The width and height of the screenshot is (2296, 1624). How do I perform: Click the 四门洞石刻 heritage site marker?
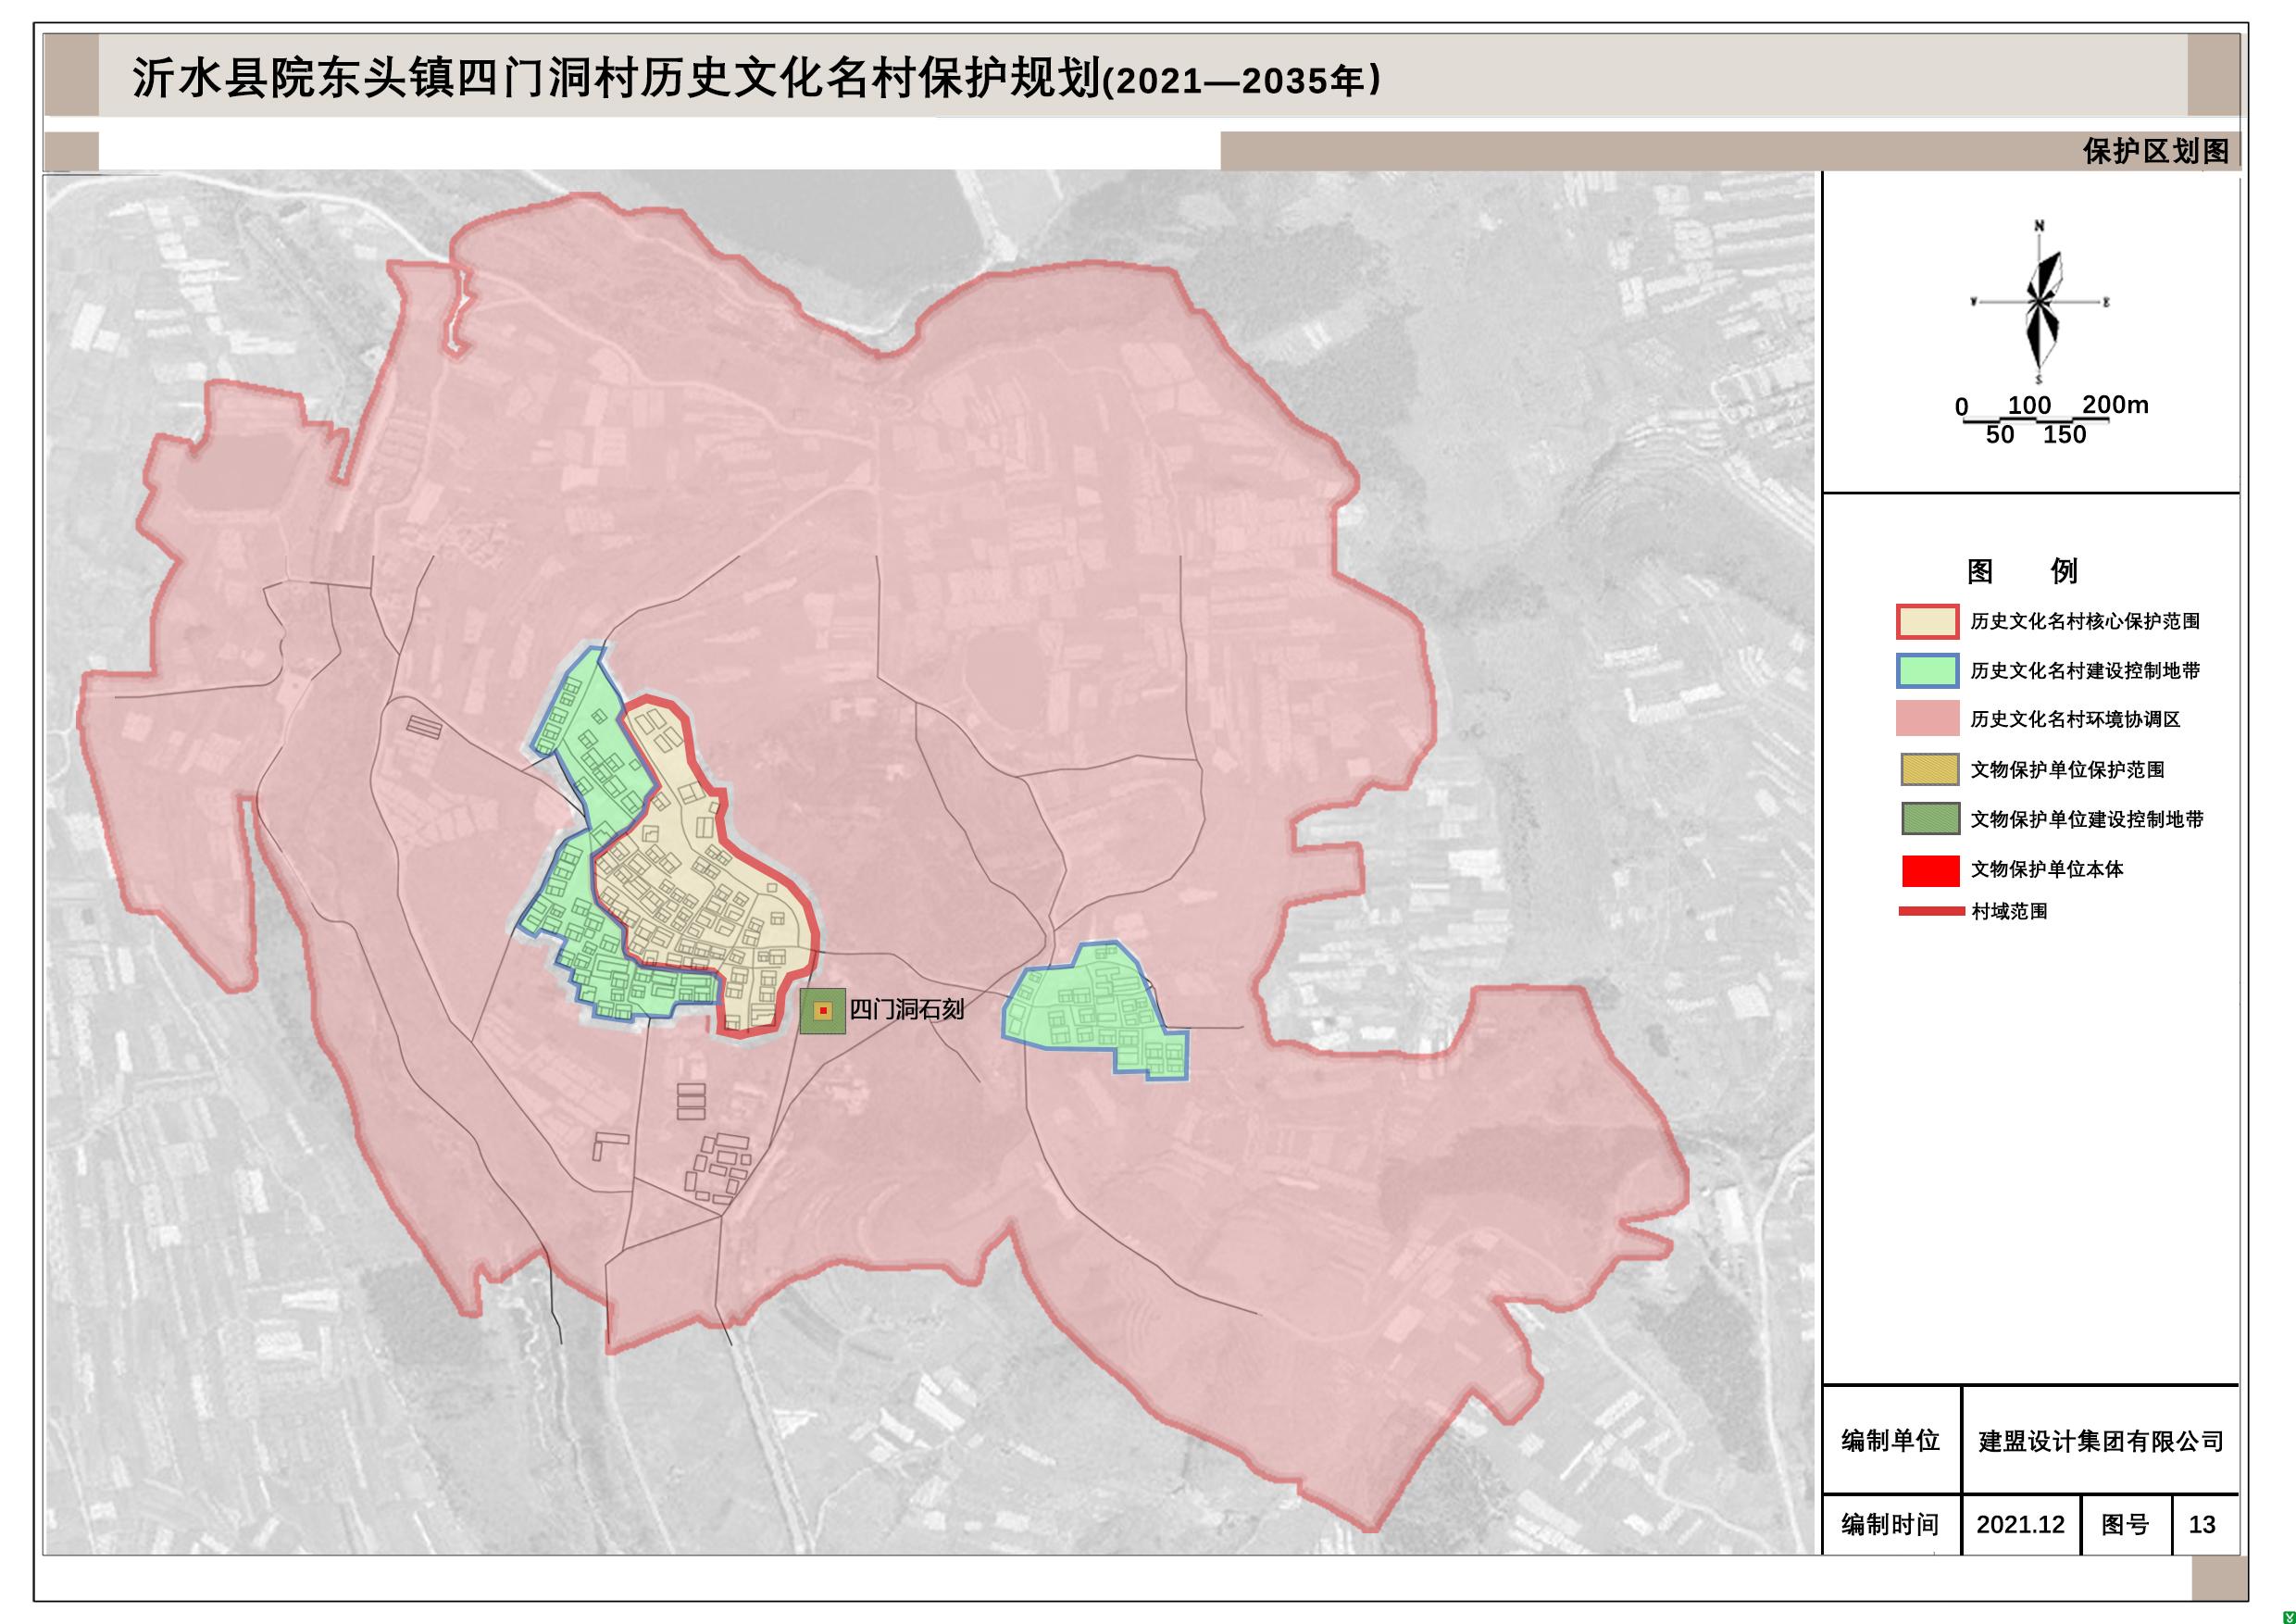[823, 1012]
